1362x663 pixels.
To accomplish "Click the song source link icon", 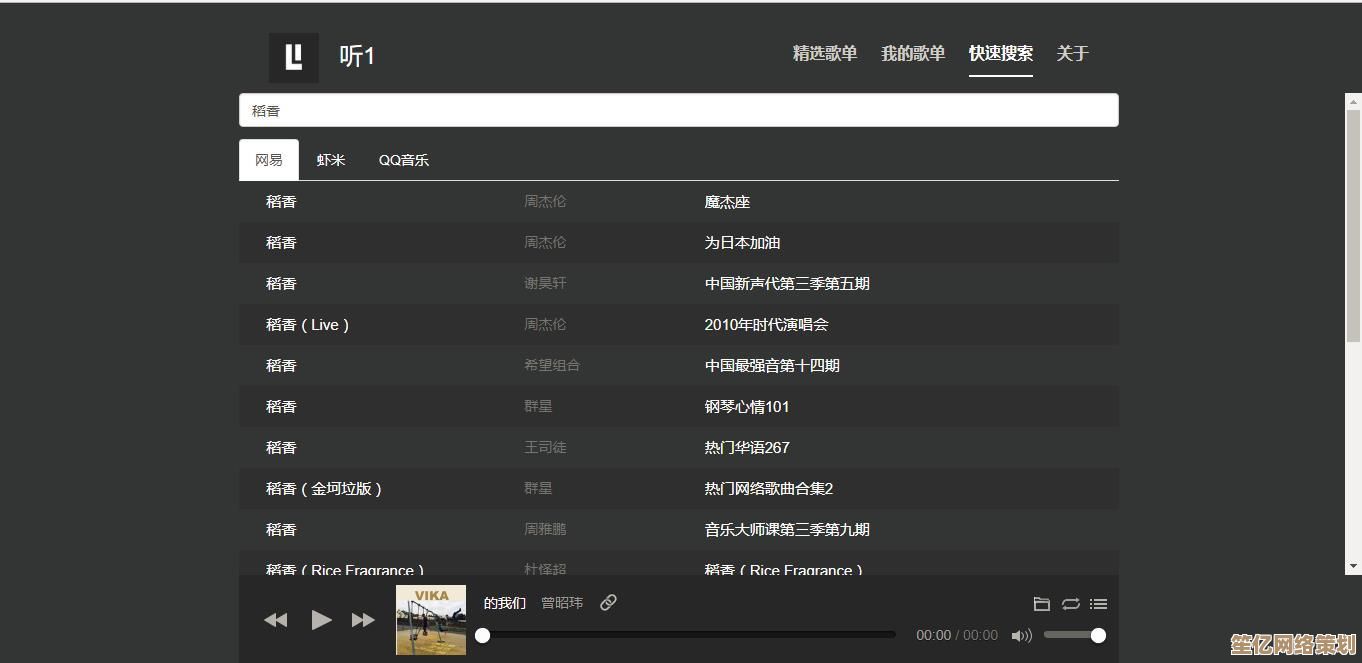I will [x=608, y=602].
